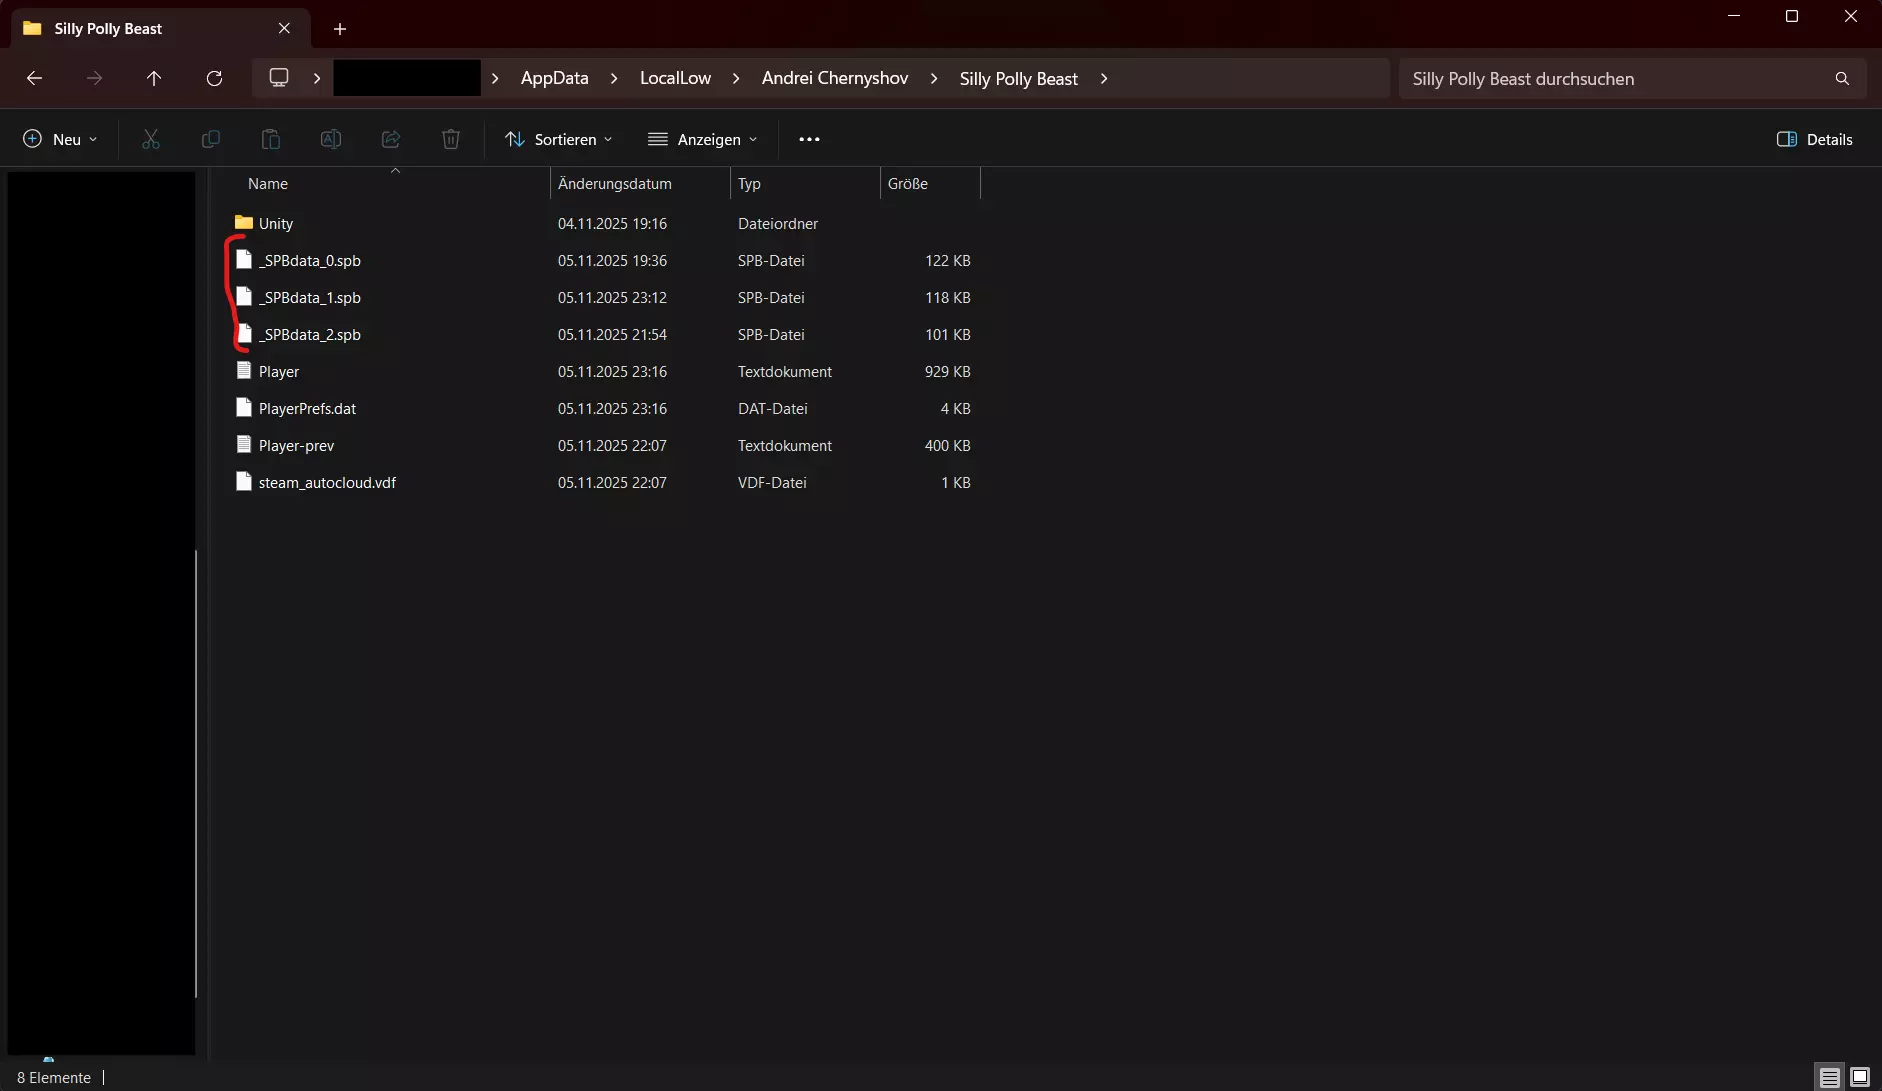Cut the selected item with scissors icon
The image size is (1882, 1091).
tap(151, 139)
